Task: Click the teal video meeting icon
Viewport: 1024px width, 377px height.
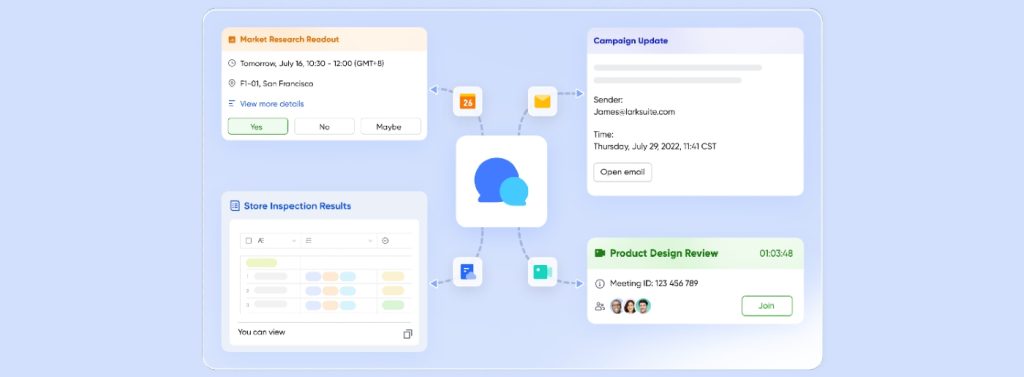Action: coord(542,272)
